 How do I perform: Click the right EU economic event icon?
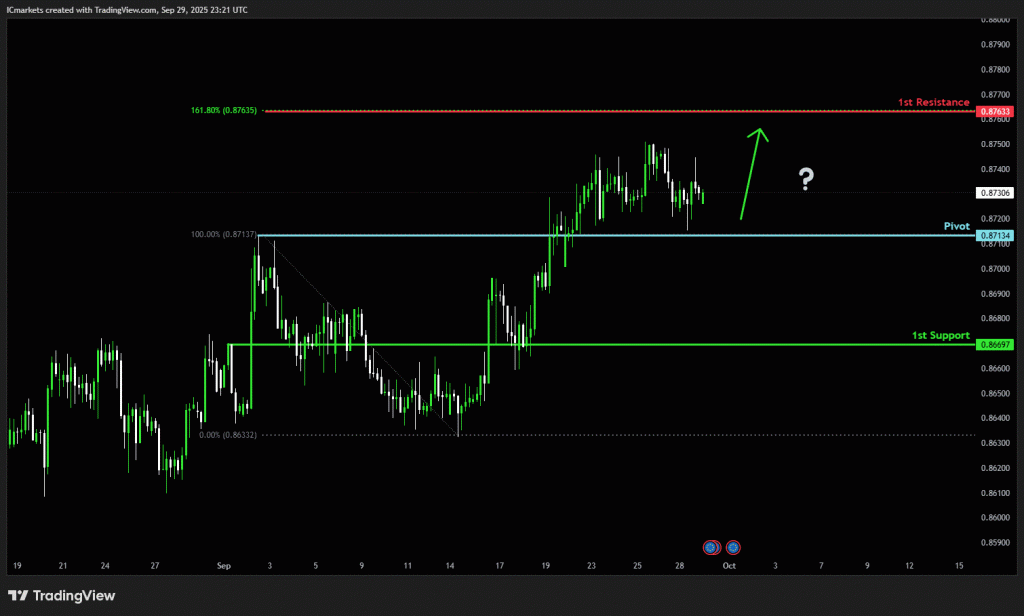coord(733,547)
